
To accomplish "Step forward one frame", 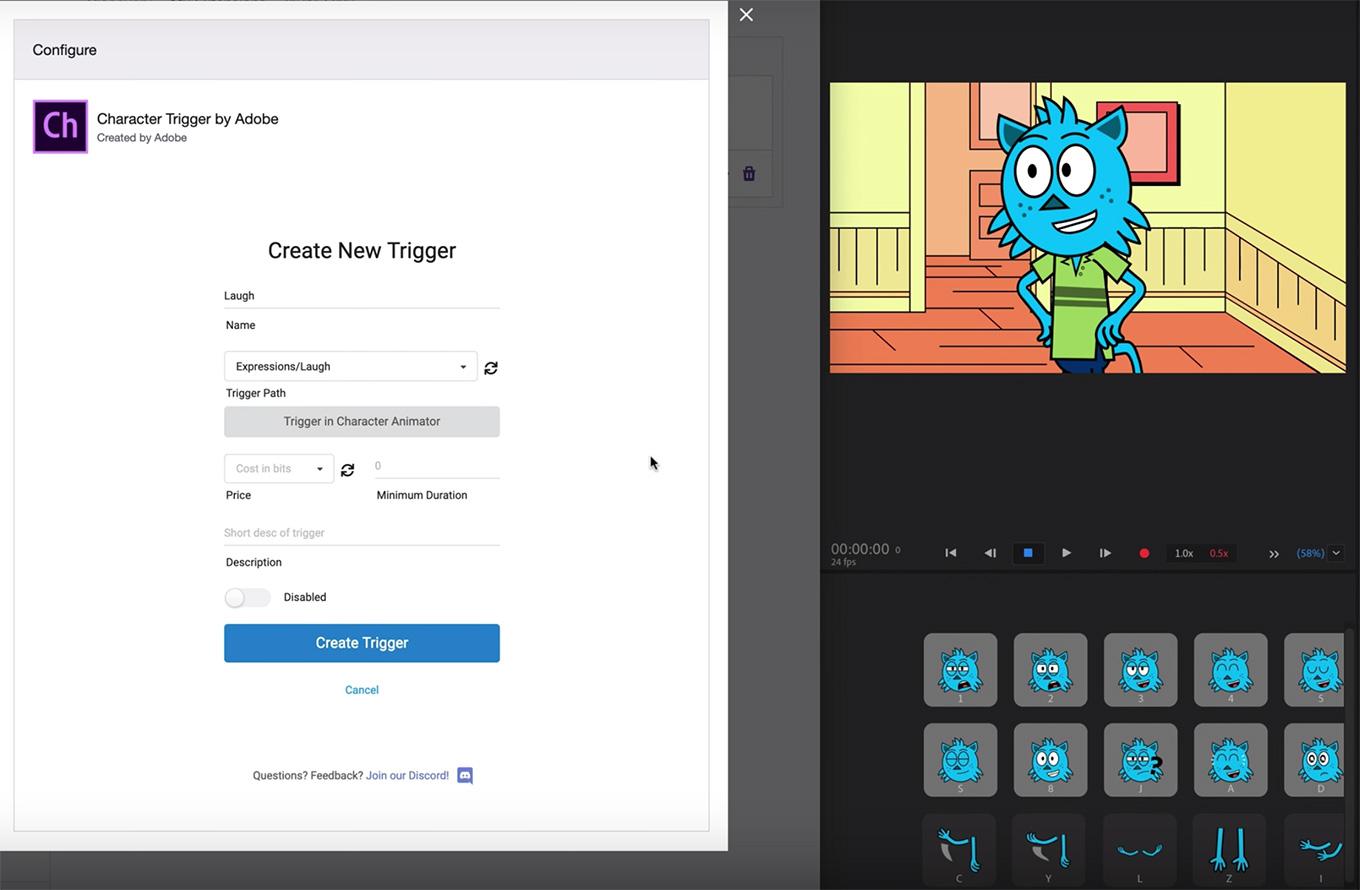I will [1105, 553].
